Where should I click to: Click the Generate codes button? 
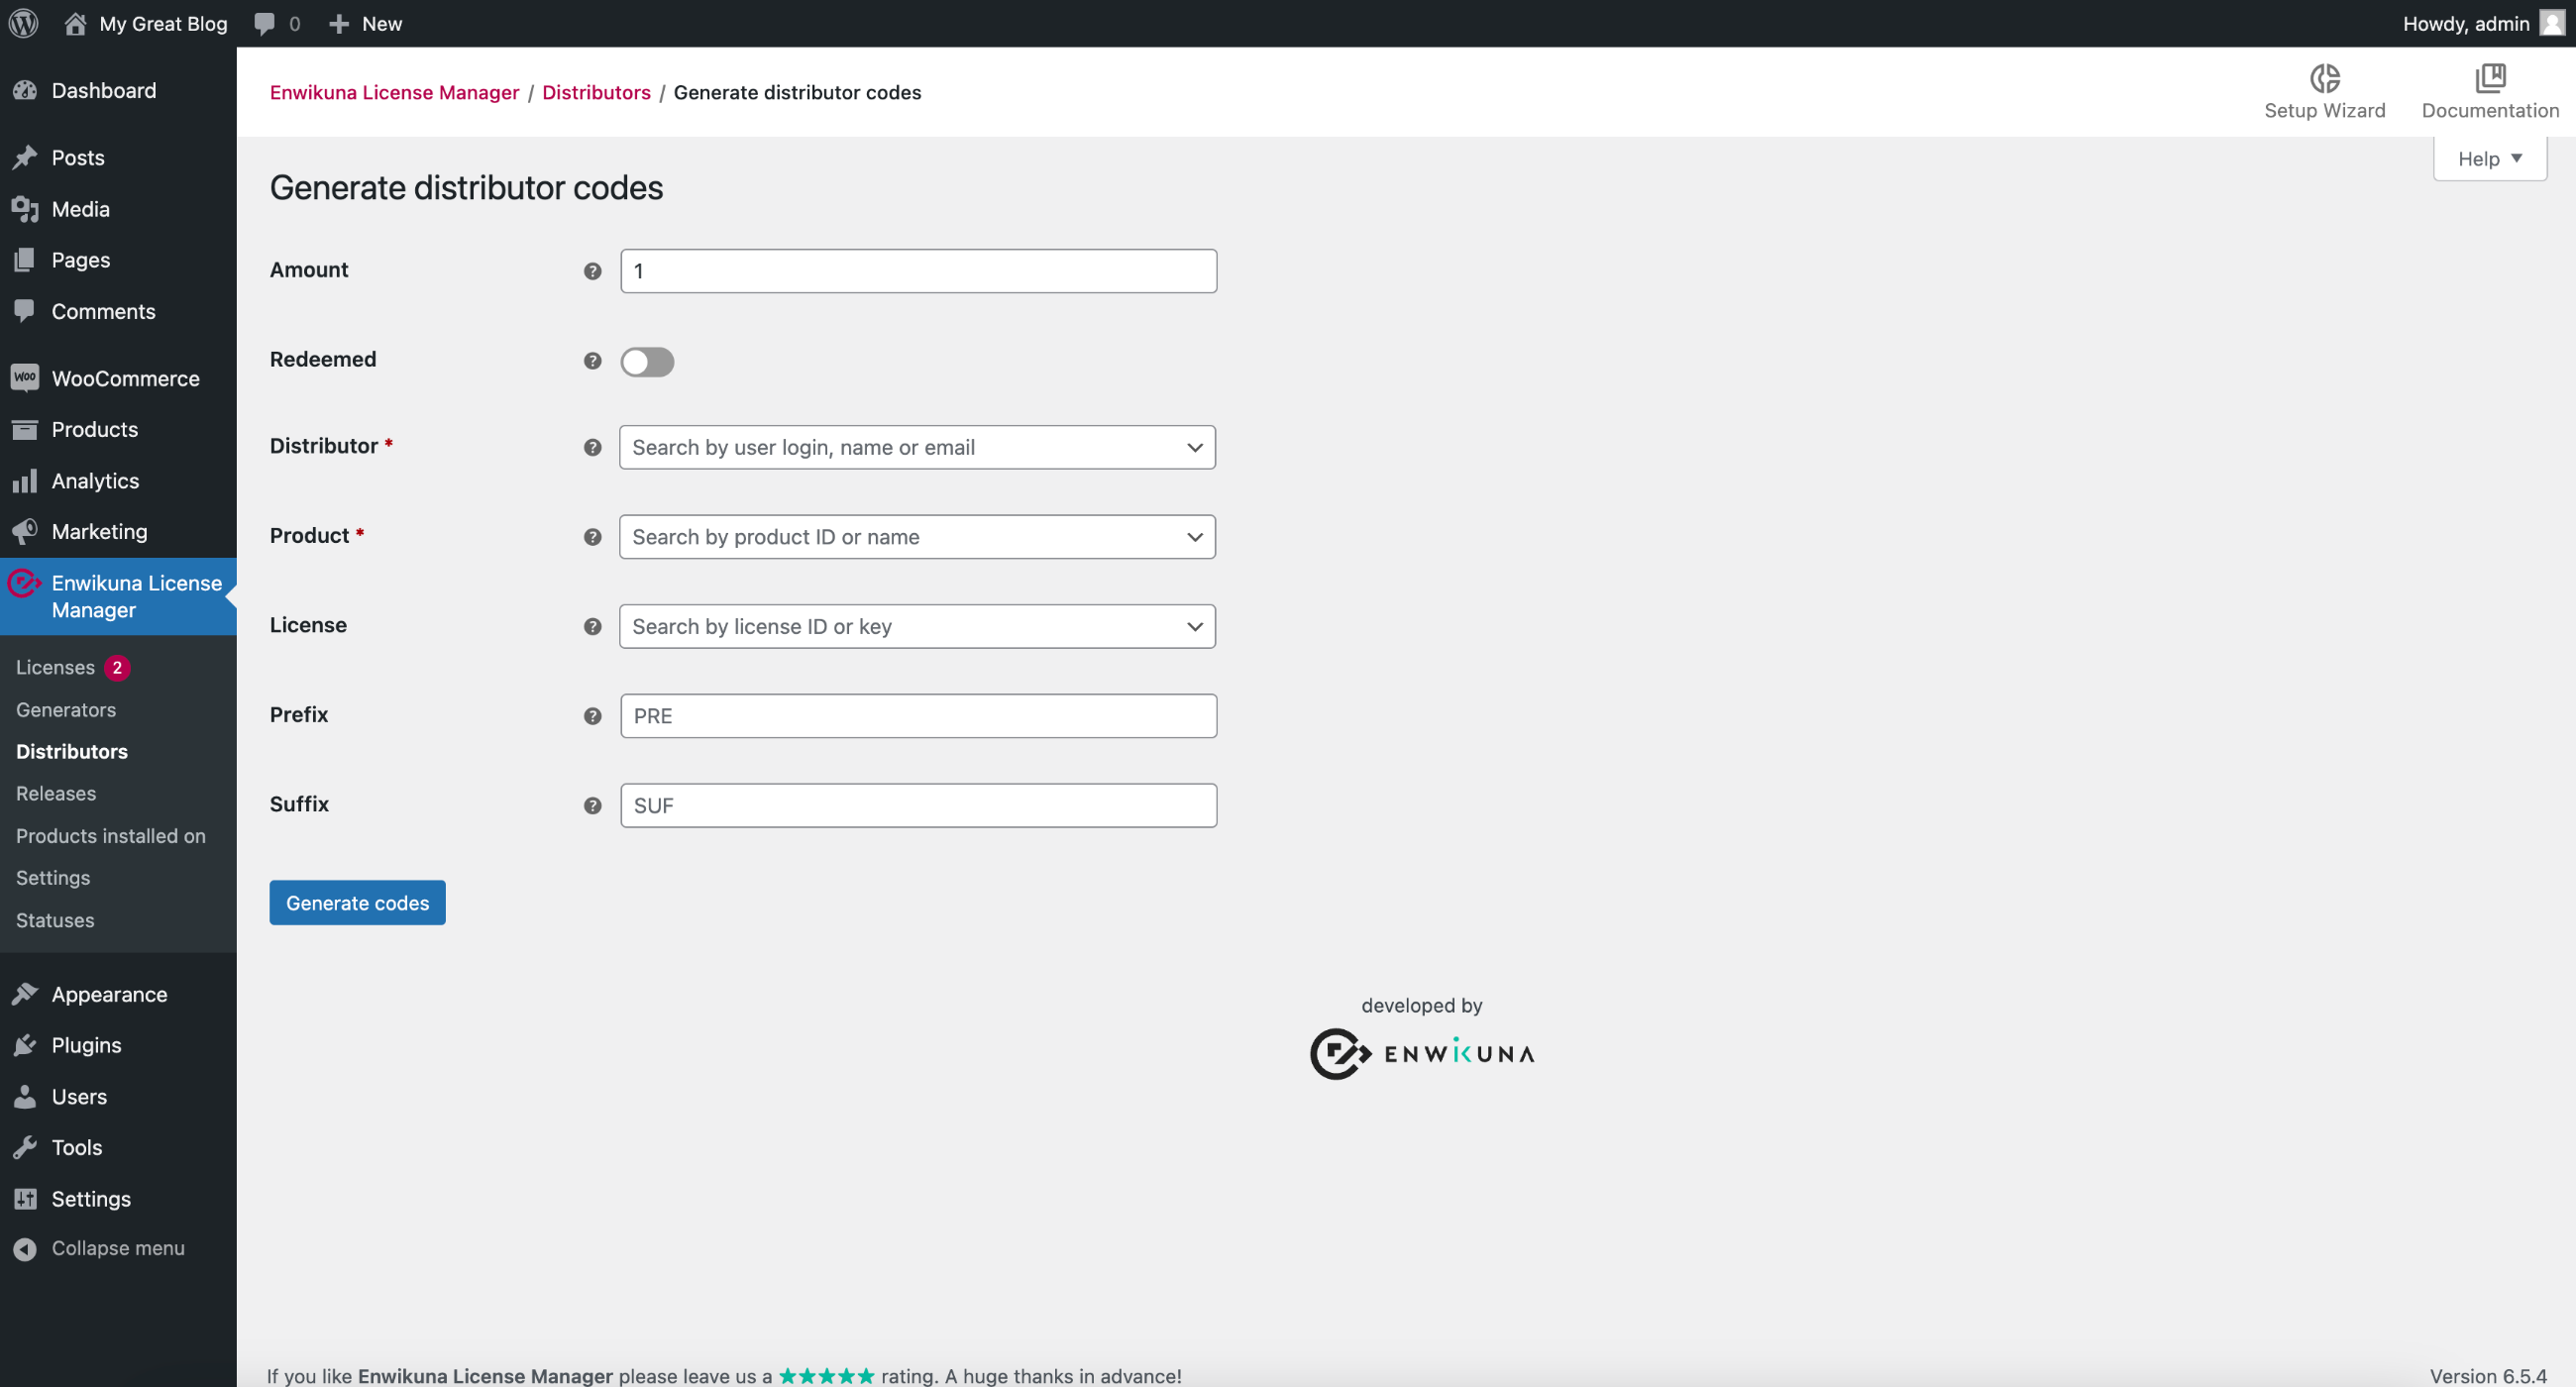[x=357, y=903]
